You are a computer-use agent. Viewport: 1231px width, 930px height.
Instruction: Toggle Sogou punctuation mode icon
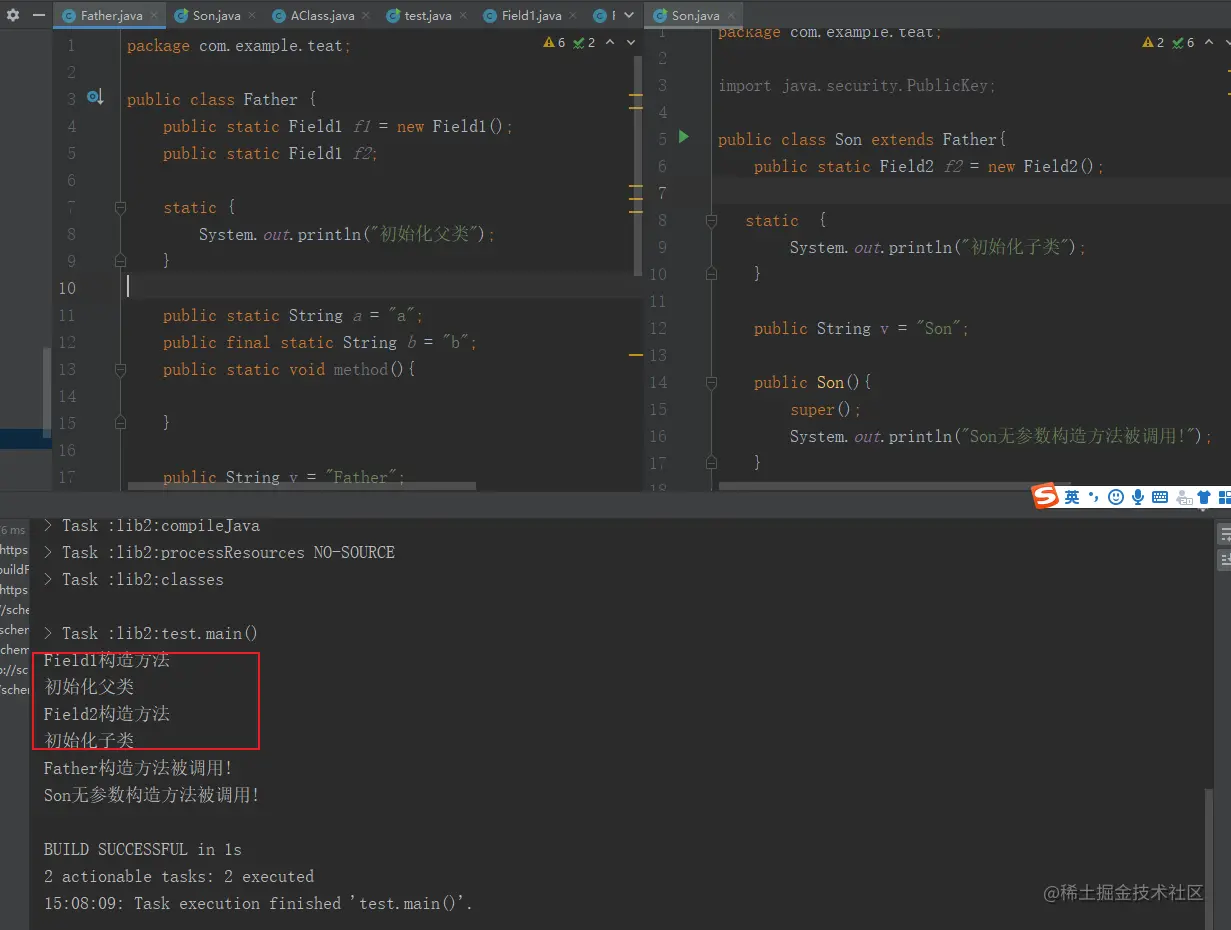(x=1093, y=497)
